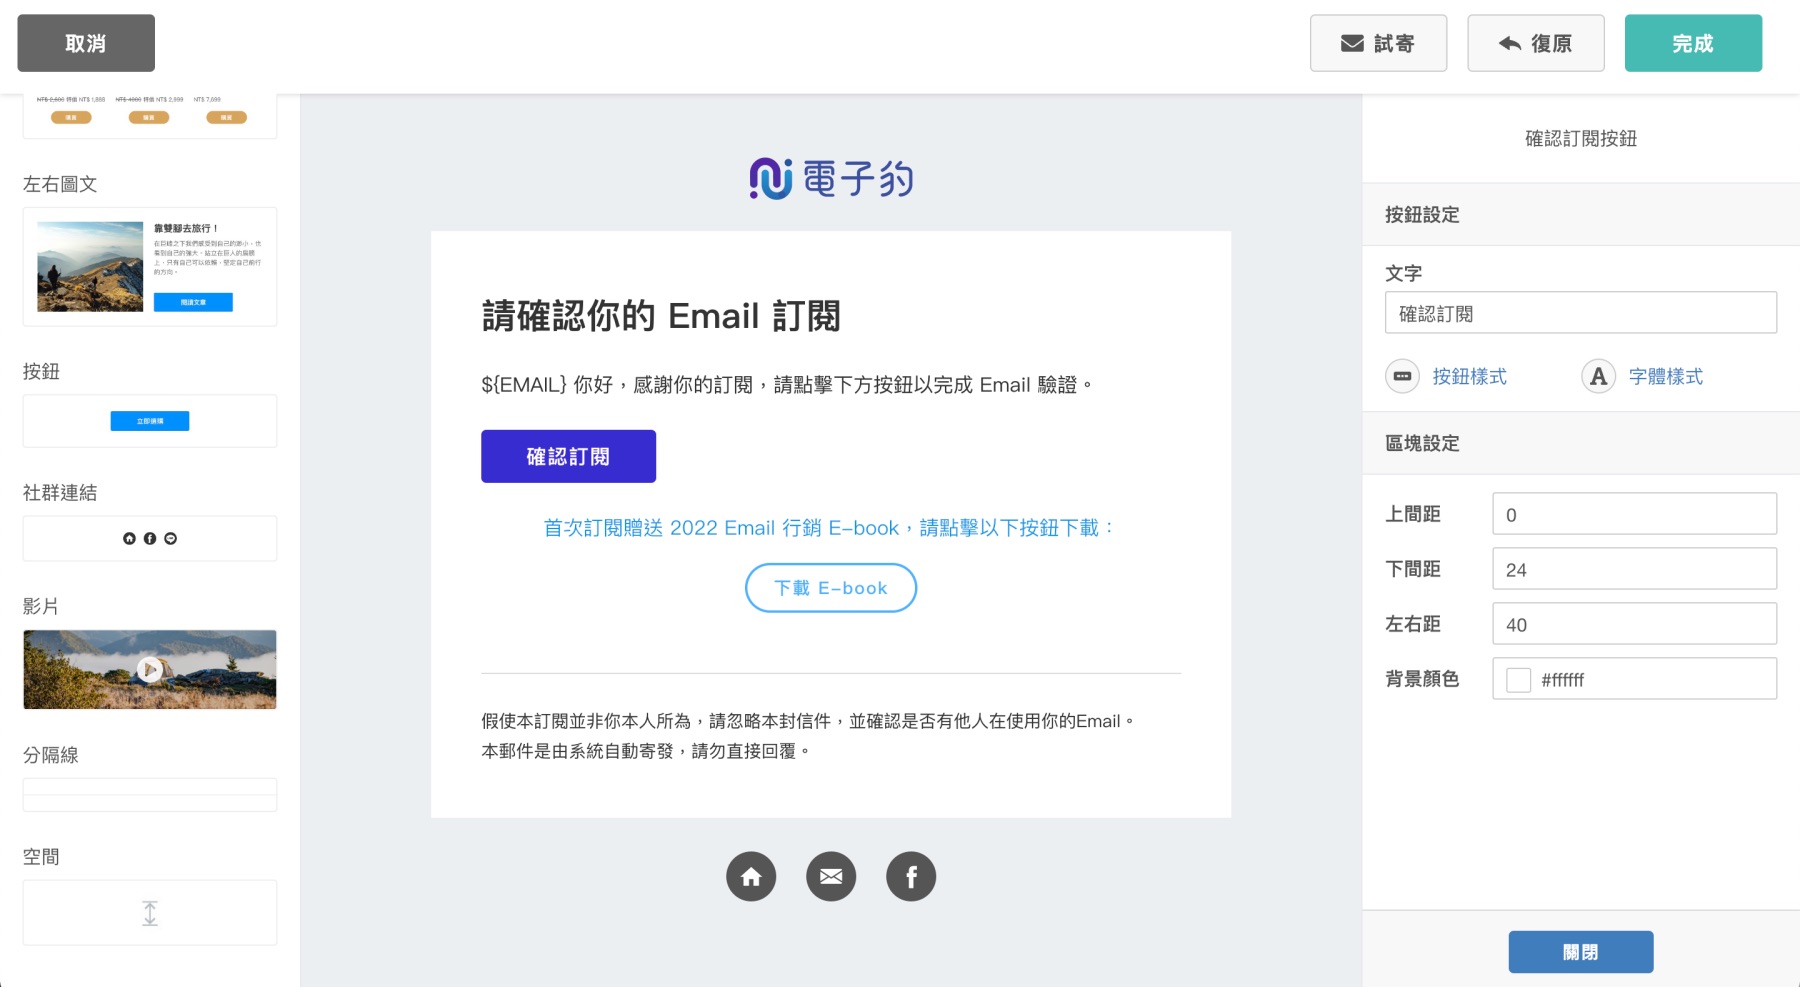Choose the 分隔線 divider block template
This screenshot has height=987, width=1800.
[150, 795]
